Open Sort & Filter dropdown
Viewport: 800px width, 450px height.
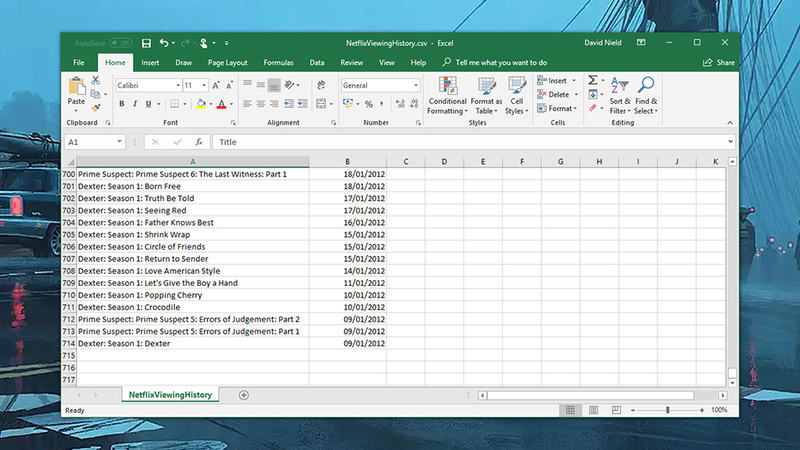point(620,95)
